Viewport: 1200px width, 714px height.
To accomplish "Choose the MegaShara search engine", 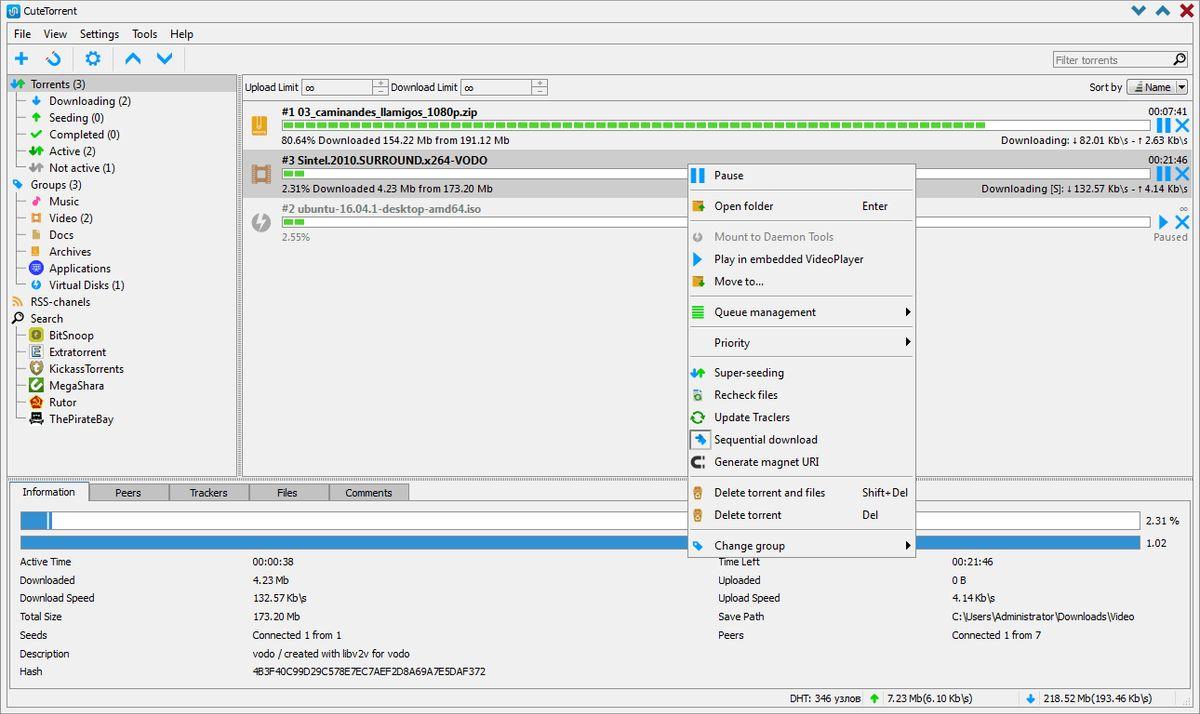I will [77, 386].
